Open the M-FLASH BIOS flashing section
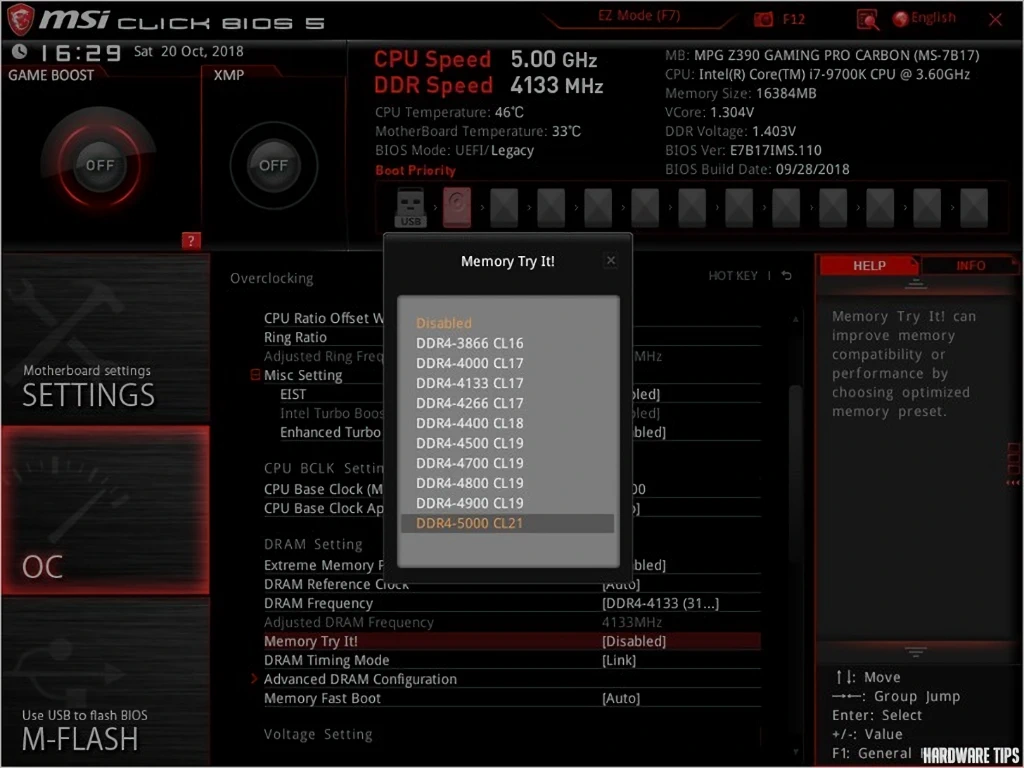The height and width of the screenshot is (768, 1024). 105,680
